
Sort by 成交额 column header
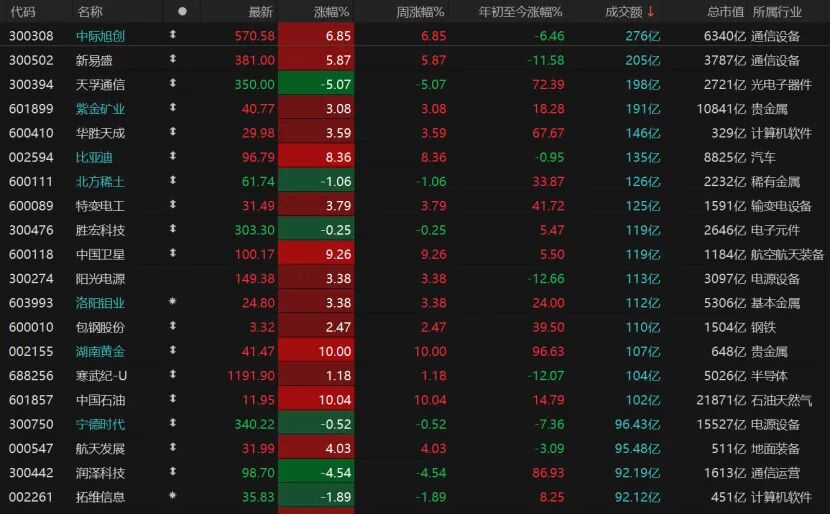(623, 12)
